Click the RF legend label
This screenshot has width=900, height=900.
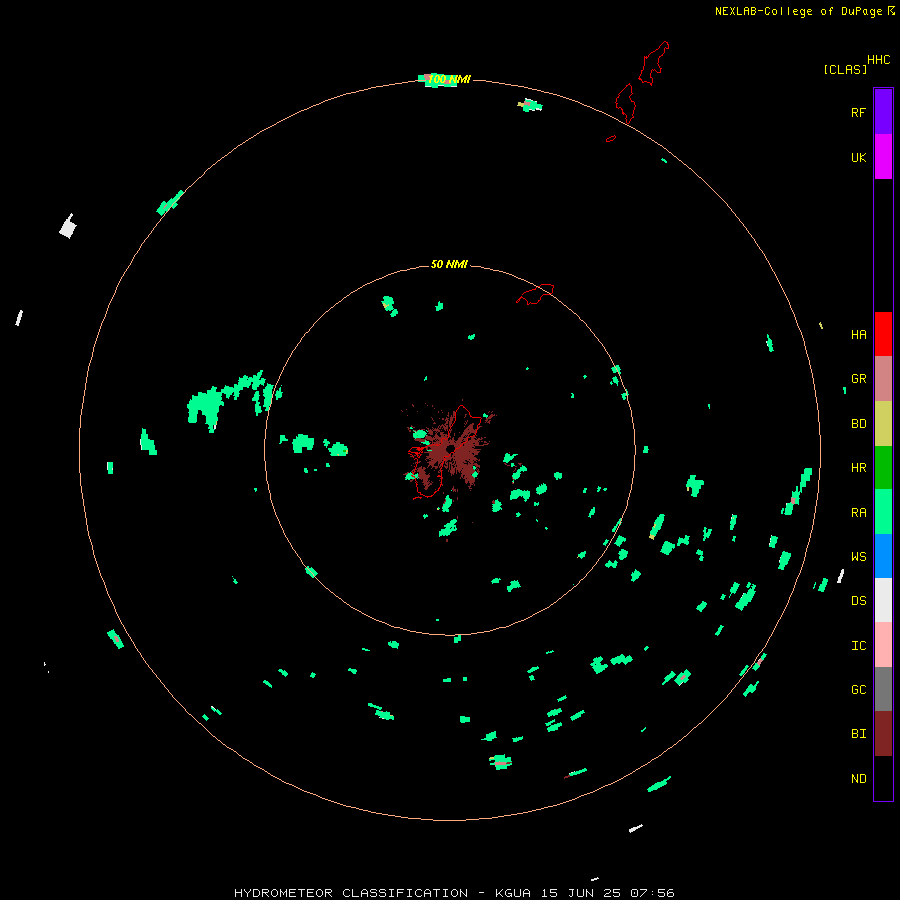(x=858, y=113)
